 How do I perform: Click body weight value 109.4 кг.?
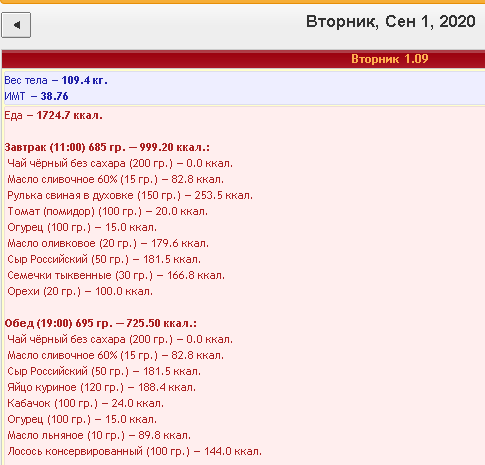[85, 80]
